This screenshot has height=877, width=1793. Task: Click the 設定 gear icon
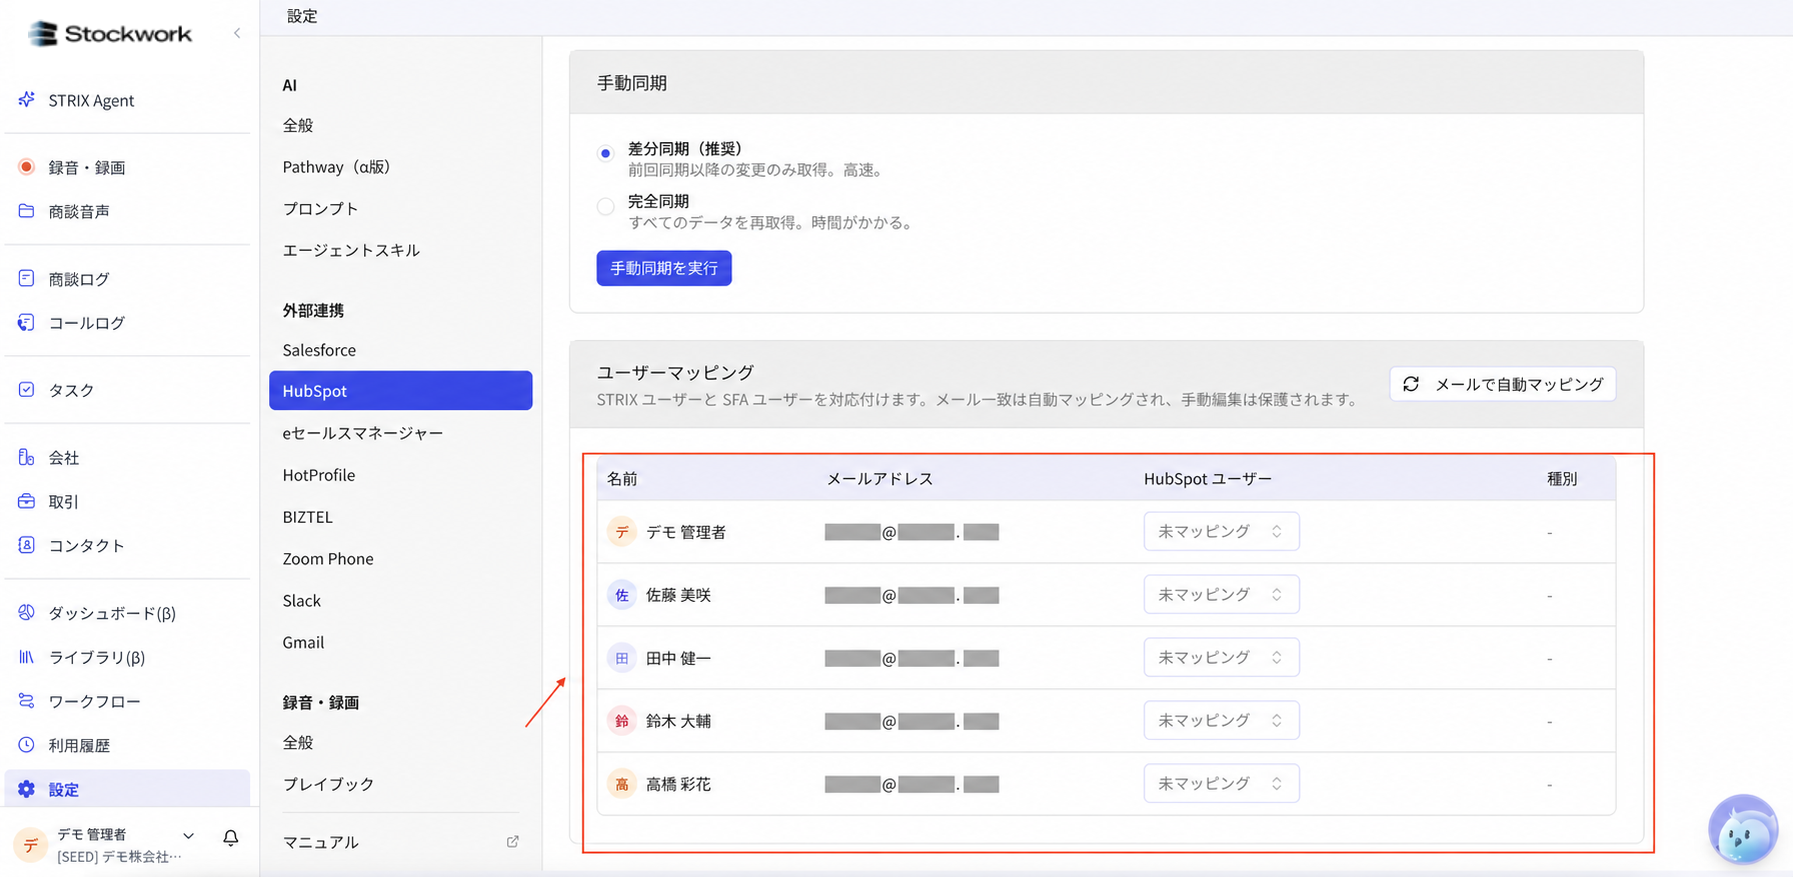click(x=27, y=789)
